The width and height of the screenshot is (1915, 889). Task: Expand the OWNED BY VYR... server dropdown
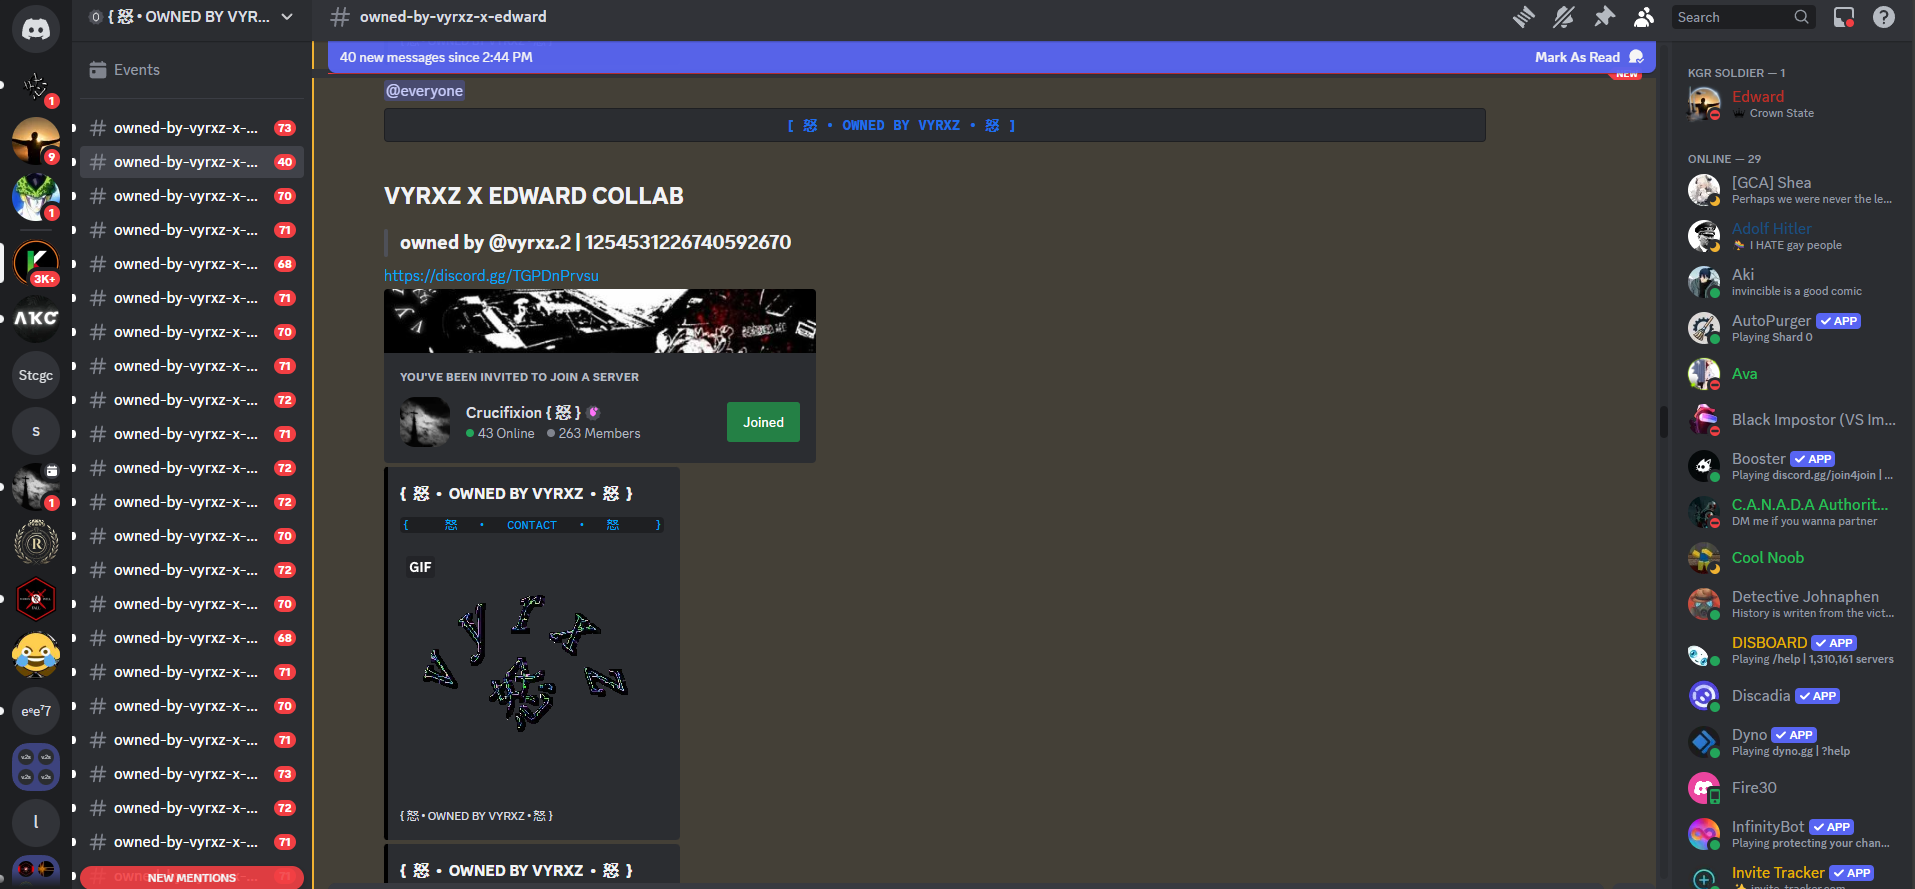pos(287,17)
